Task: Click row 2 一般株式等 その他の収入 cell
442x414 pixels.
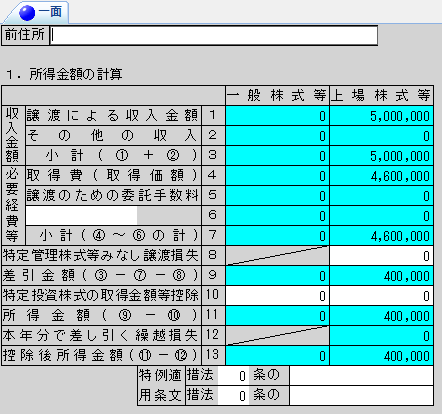Action: (x=277, y=136)
